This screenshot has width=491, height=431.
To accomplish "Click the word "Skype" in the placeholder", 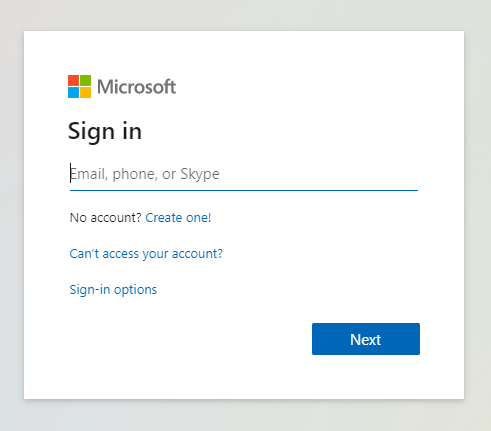I will coord(200,174).
